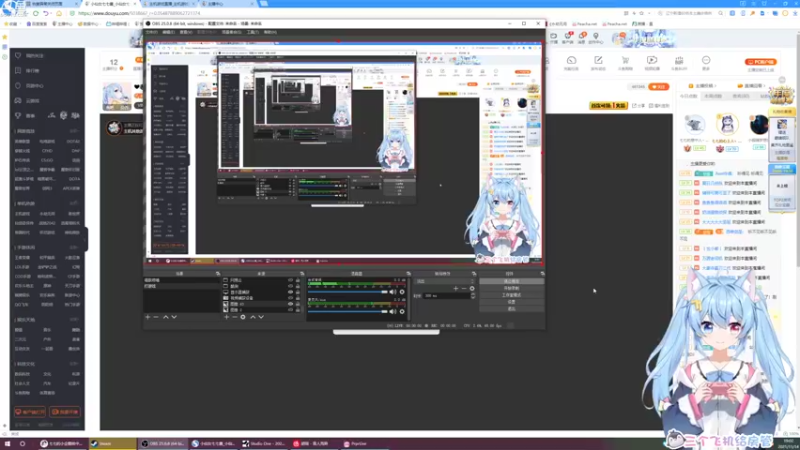The image size is (800, 450).
Task: Open Studio One from the taskbar
Action: click(x=263, y=443)
